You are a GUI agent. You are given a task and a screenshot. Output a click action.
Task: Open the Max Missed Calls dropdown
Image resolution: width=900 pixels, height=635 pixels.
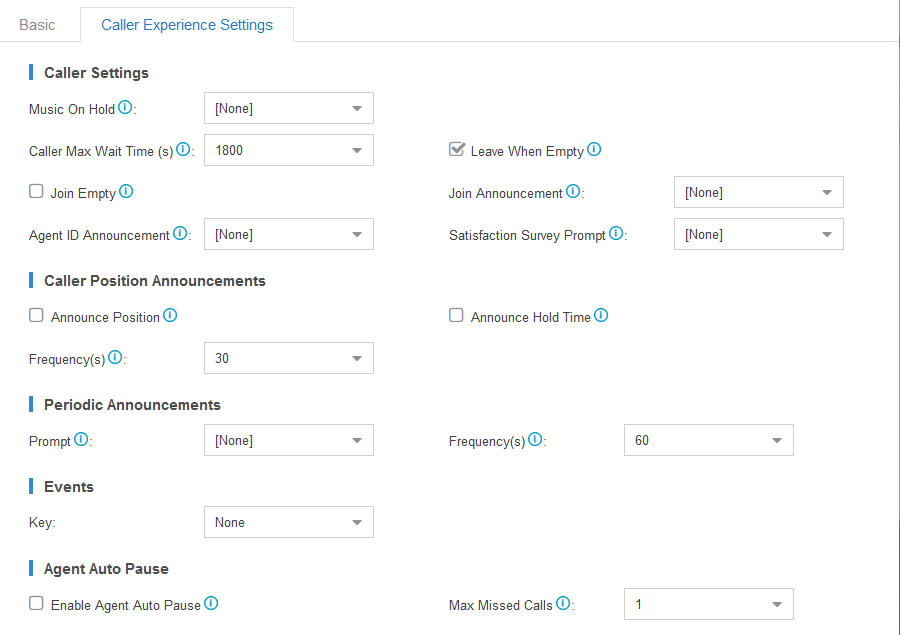[708, 604]
